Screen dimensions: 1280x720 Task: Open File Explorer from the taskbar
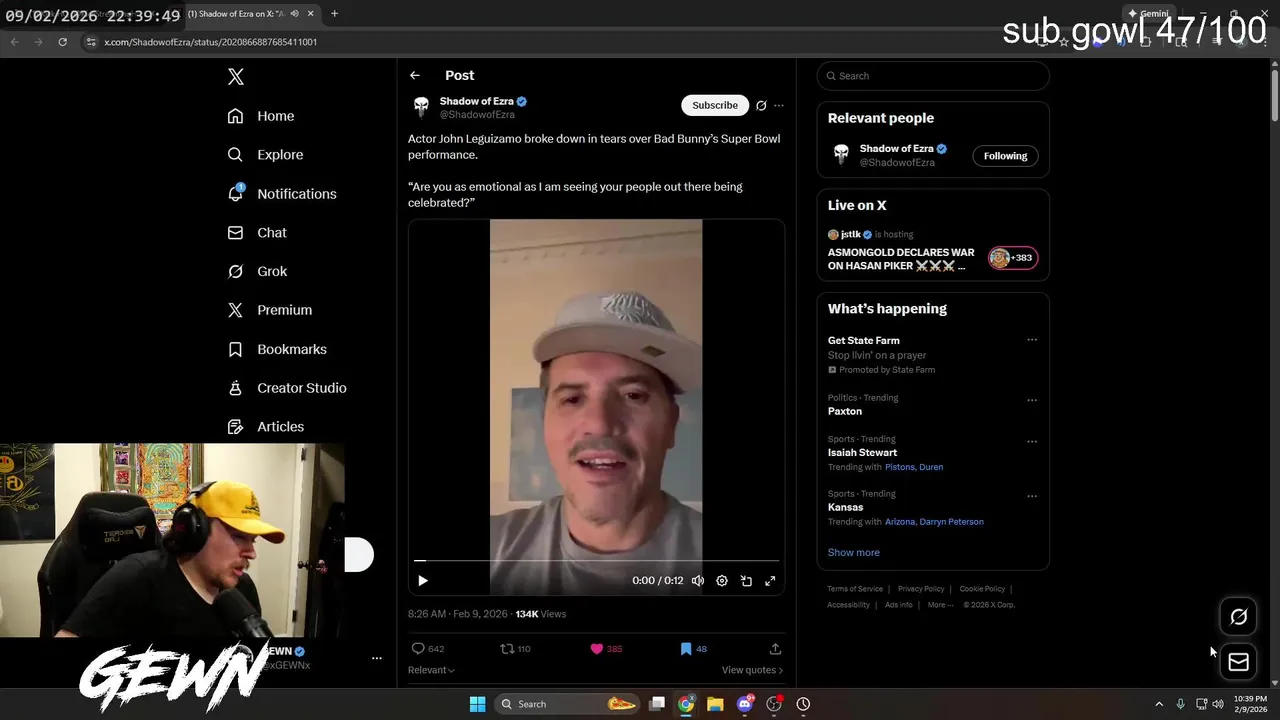[x=715, y=704]
